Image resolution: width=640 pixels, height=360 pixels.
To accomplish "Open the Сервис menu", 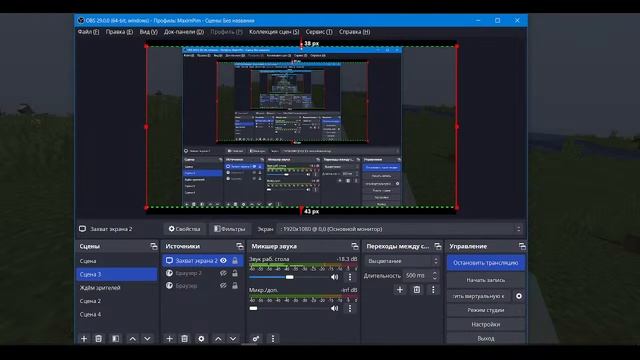I will [319, 32].
